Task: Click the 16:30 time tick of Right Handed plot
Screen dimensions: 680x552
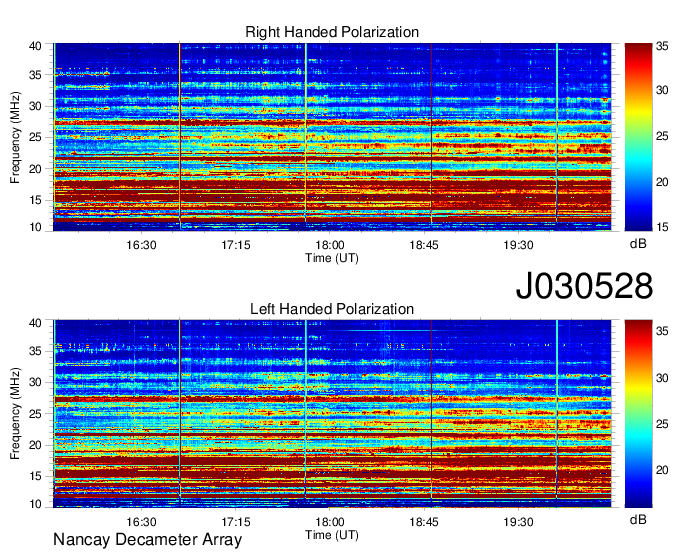Action: click(x=141, y=245)
